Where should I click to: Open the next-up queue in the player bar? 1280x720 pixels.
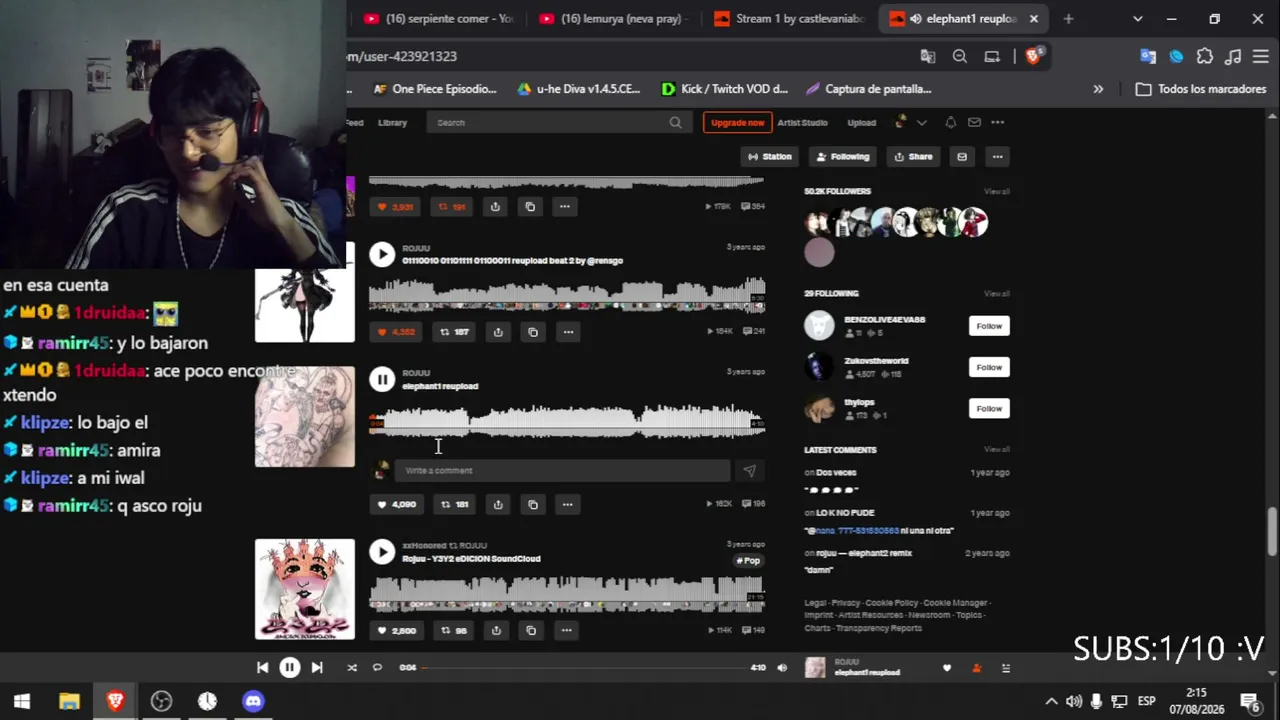tap(1006, 668)
